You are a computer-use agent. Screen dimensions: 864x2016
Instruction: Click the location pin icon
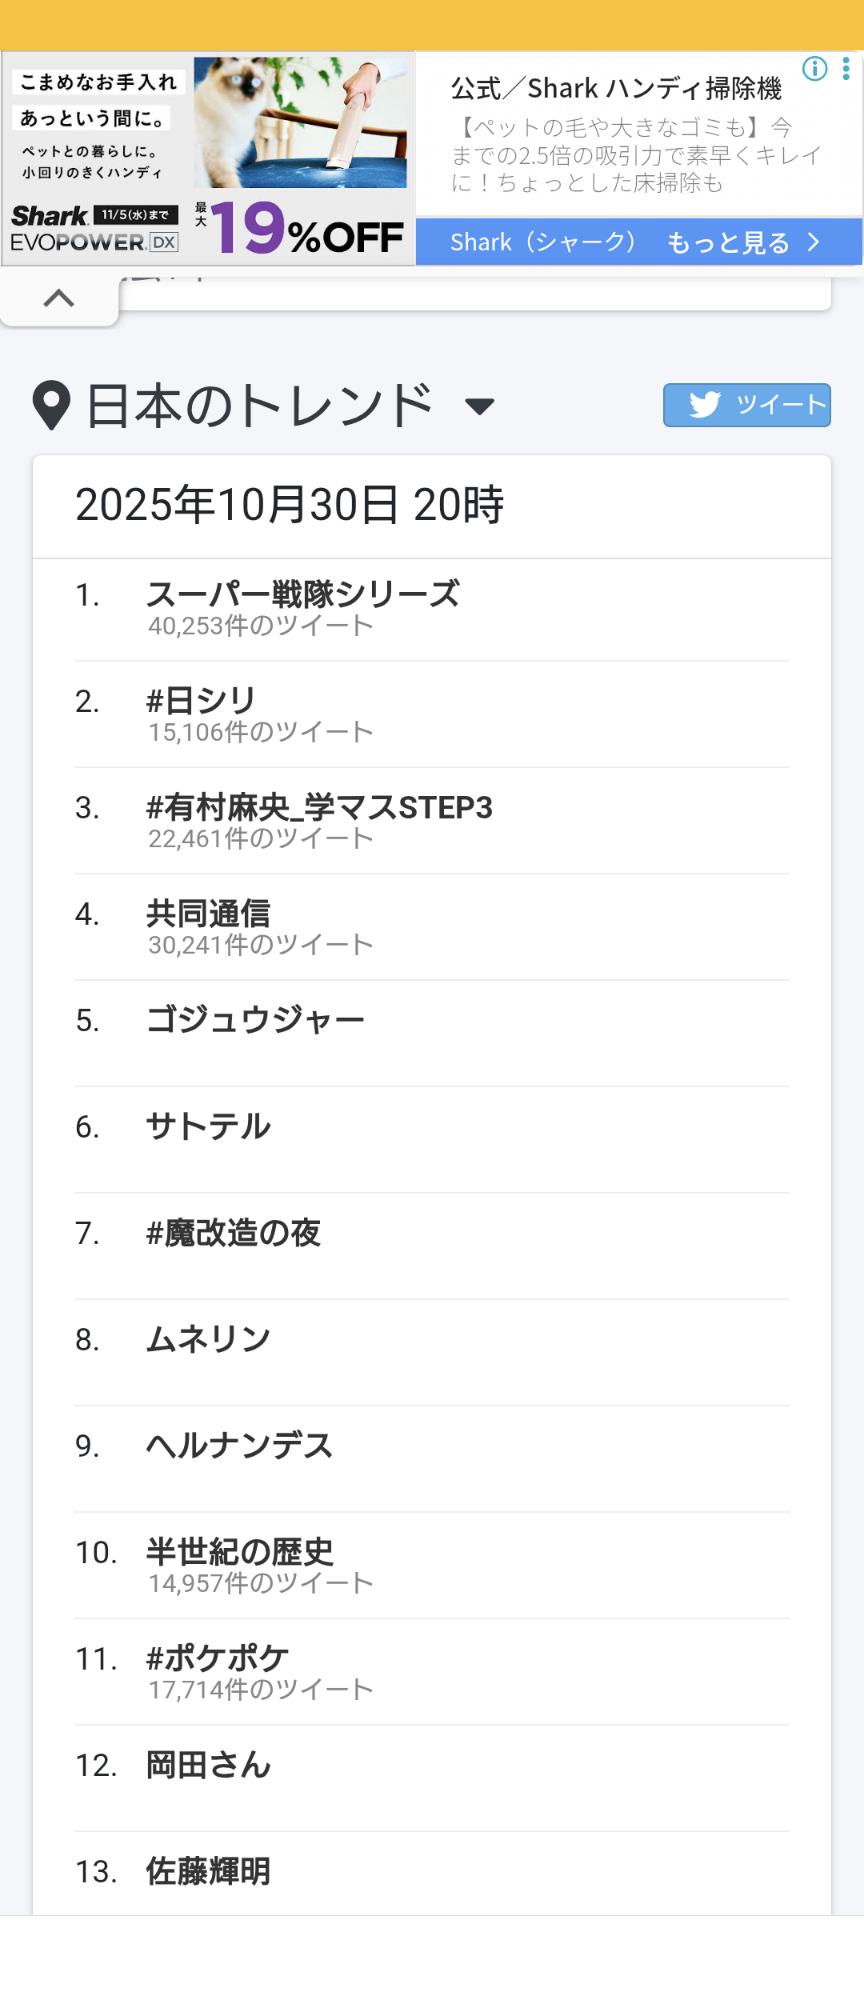tap(51, 405)
